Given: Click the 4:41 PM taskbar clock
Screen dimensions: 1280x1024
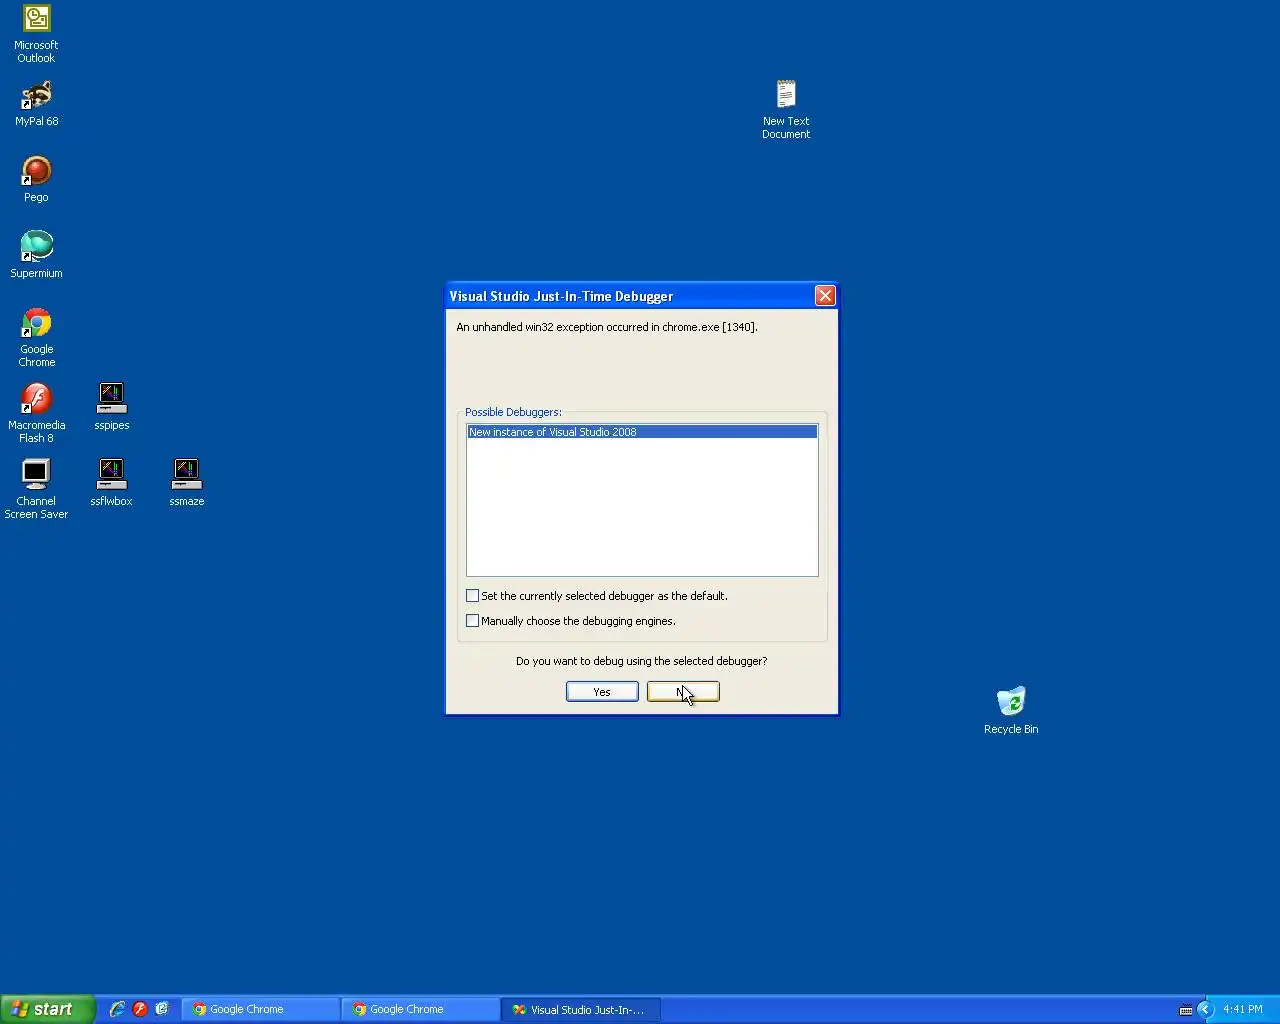Looking at the screenshot, I should point(1243,1009).
